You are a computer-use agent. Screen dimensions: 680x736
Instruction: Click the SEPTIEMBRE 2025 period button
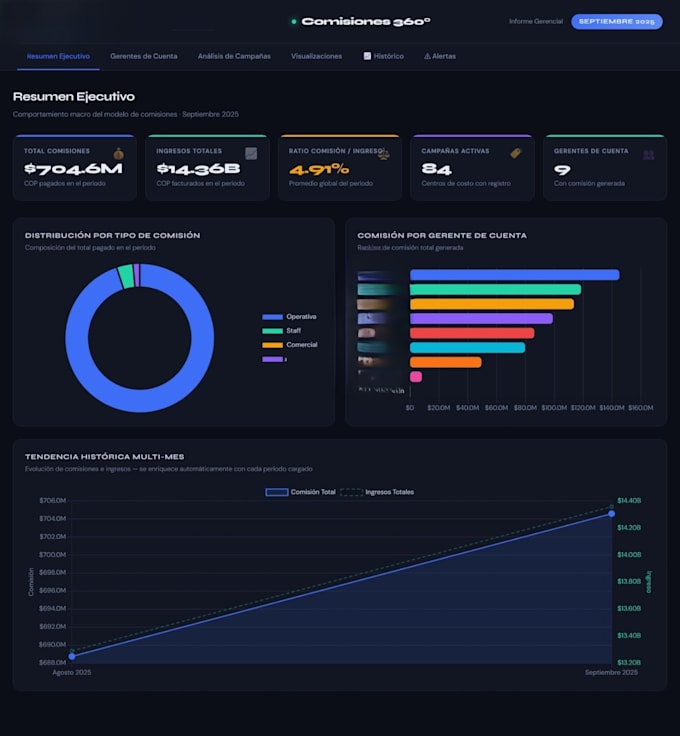tap(617, 22)
